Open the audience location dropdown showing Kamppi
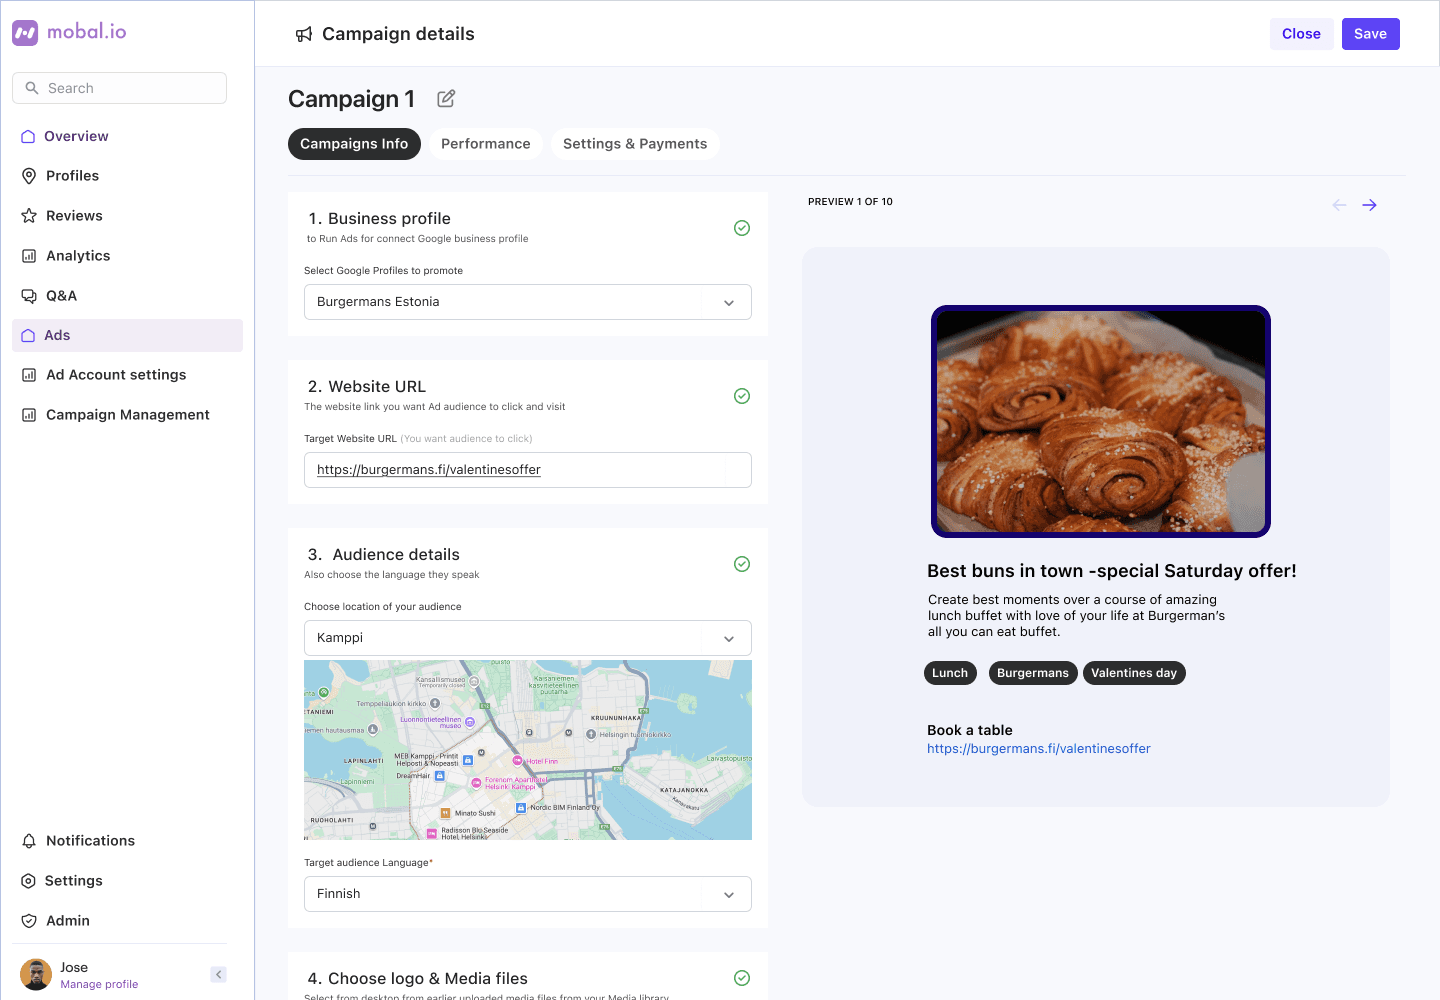 (x=528, y=638)
